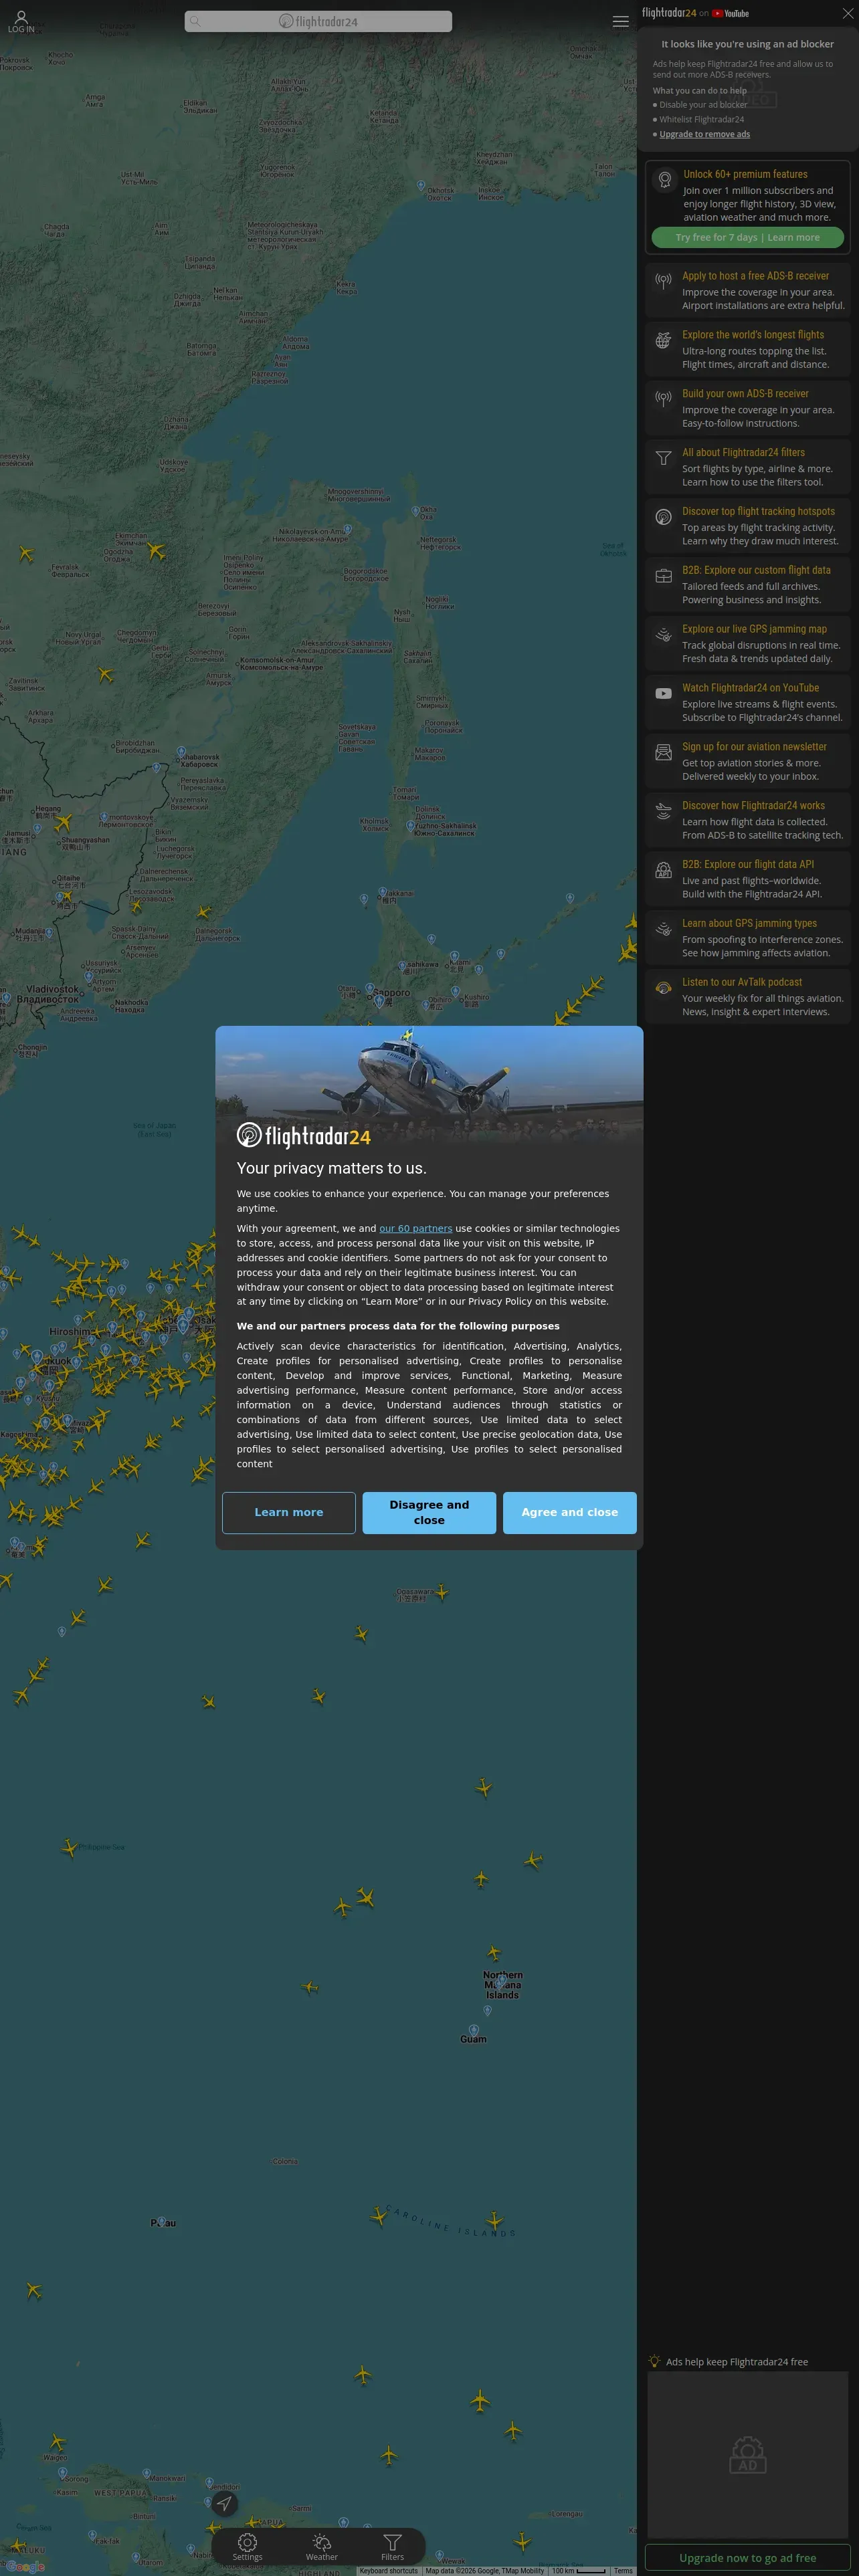
Task: Open the AvTalk podcast icon
Action: pyautogui.click(x=663, y=988)
